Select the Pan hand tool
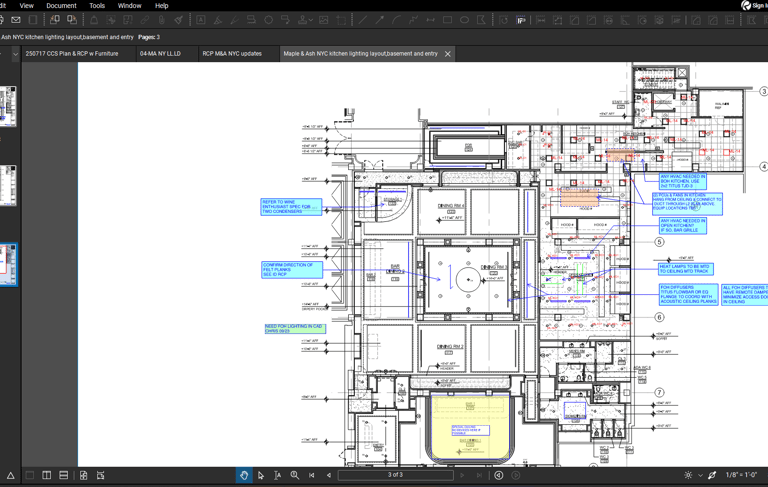This screenshot has width=768, height=487. click(244, 475)
